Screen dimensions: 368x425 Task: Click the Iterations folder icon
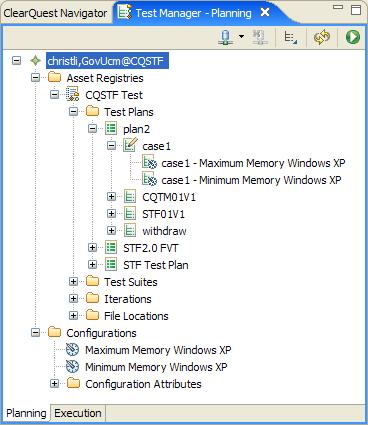click(x=92, y=298)
